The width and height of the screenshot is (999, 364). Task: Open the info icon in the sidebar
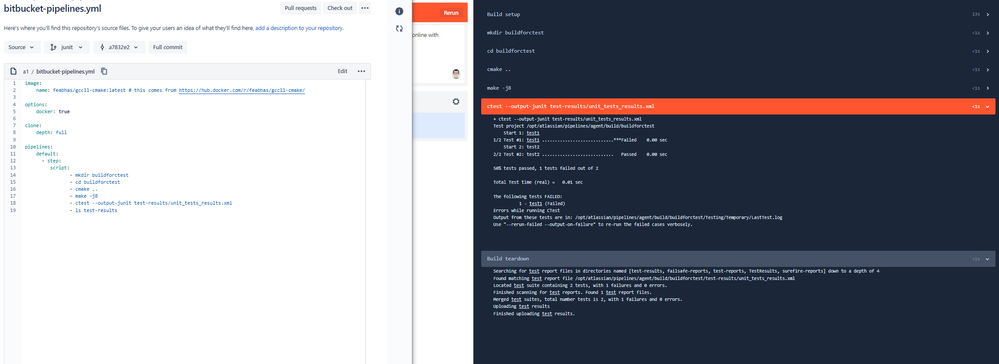coord(399,11)
